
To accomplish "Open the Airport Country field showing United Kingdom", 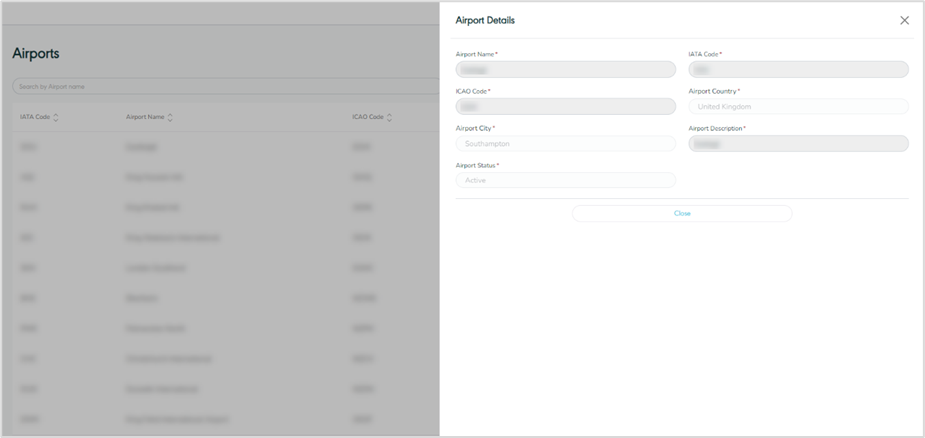I will coord(798,107).
